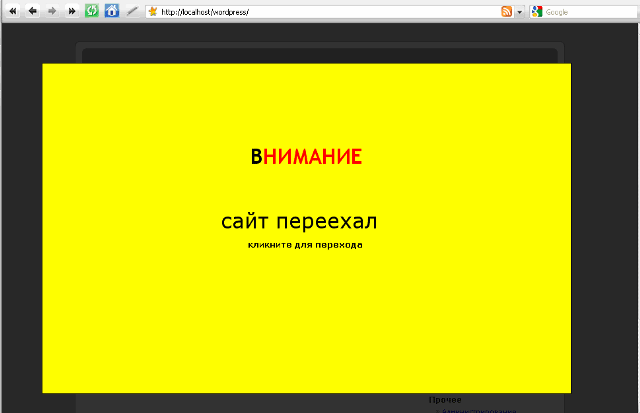Open the Home page via blue house icon
Screen dimensions: 640x413
(112, 11)
